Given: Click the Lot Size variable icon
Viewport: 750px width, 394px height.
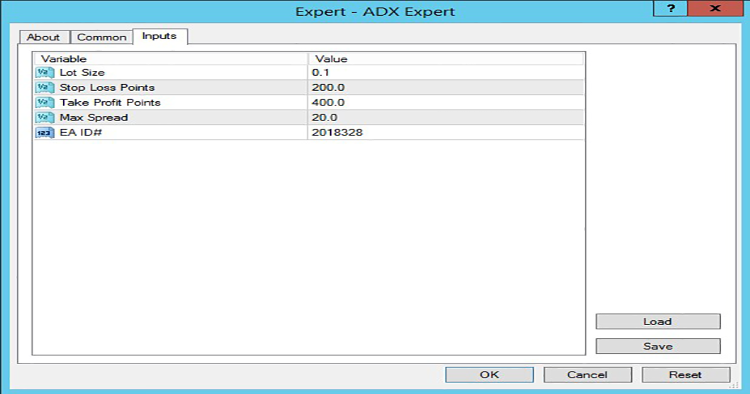Looking at the screenshot, I should pyautogui.click(x=44, y=73).
